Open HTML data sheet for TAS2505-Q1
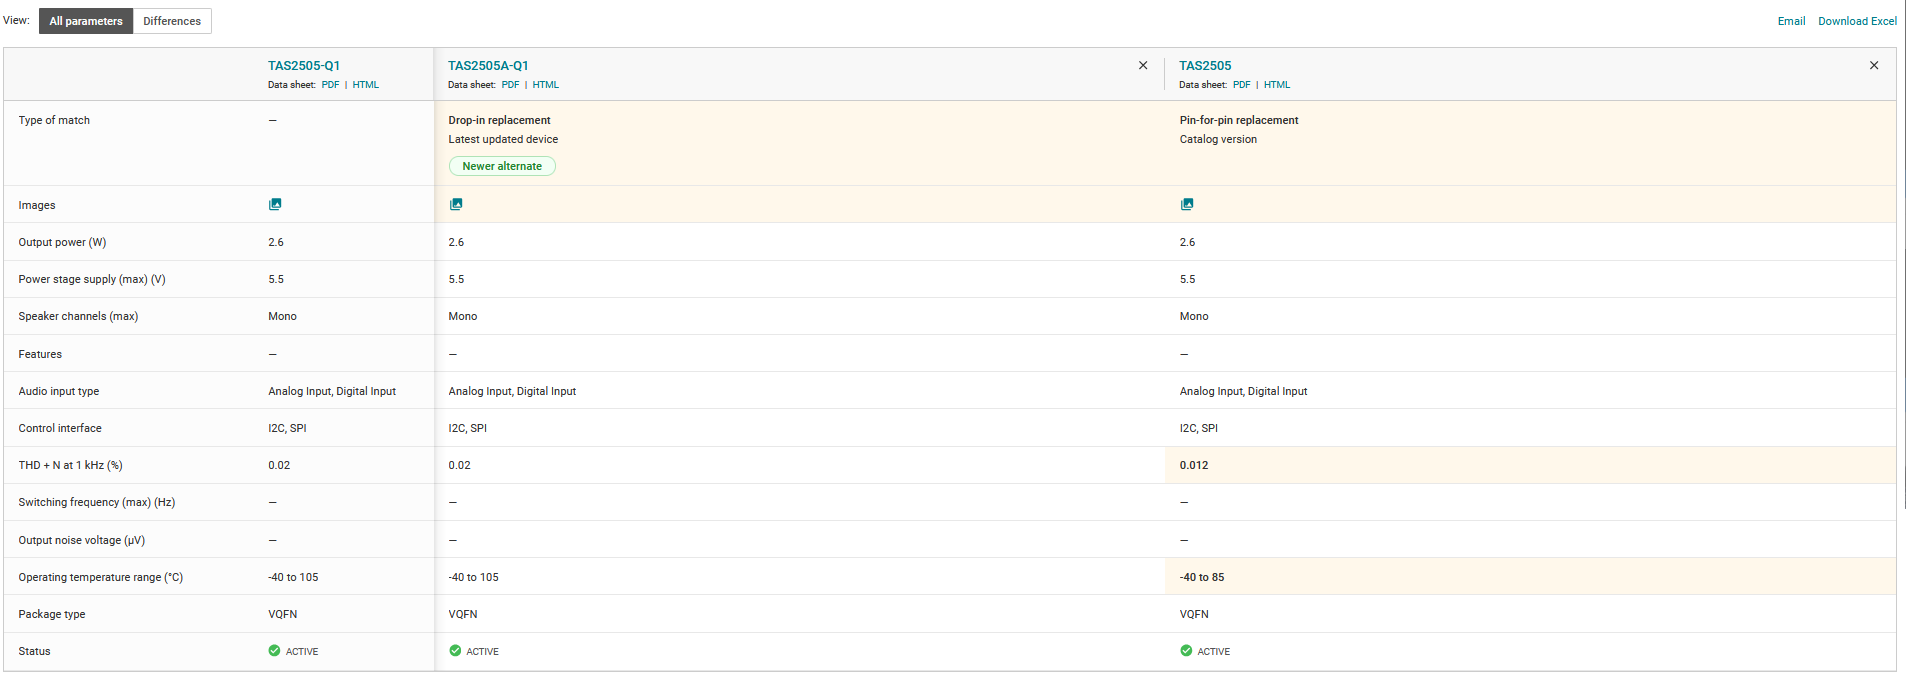1906x673 pixels. click(366, 85)
